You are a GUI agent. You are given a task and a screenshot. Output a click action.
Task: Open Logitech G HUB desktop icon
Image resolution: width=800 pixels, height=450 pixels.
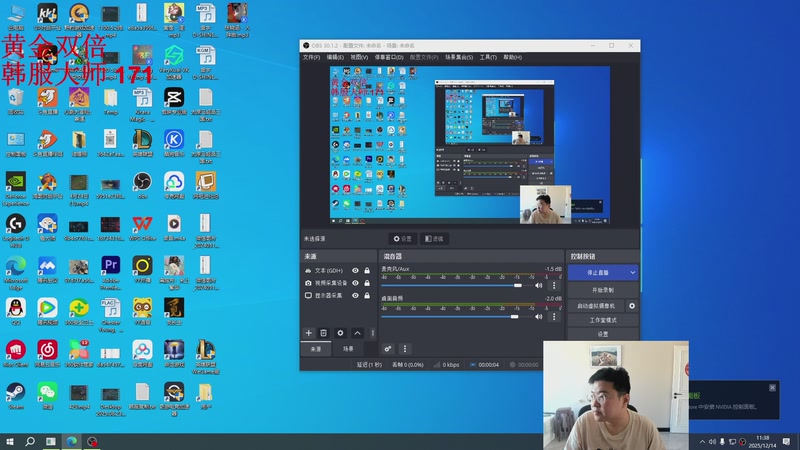(16, 230)
